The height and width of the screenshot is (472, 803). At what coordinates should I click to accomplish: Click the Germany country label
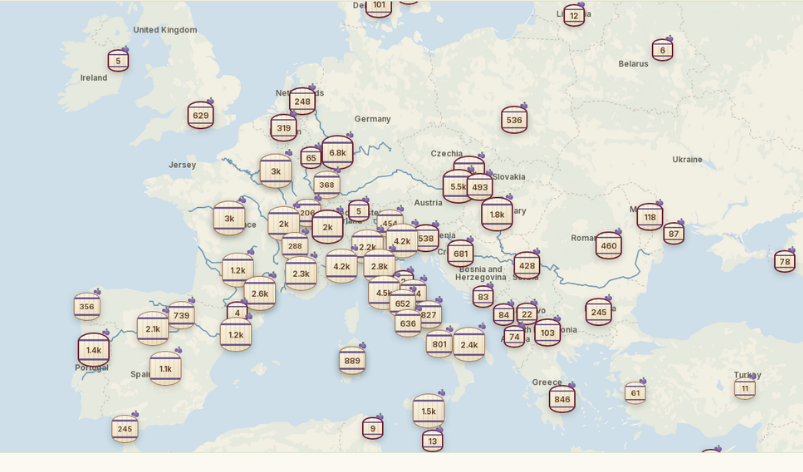372,119
